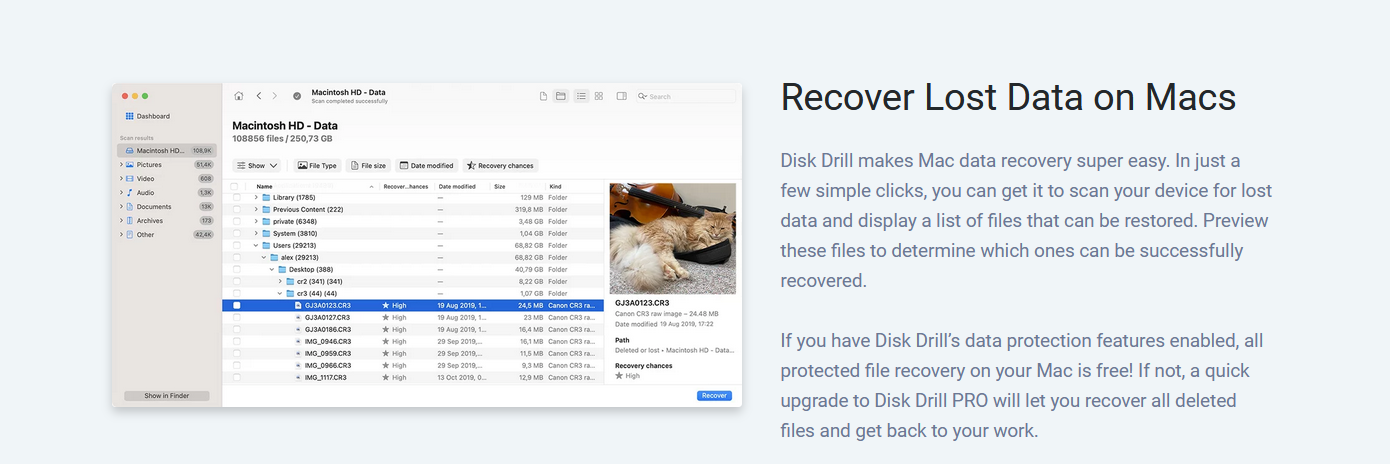
Task: Expand the cr2 (341) folder
Action: 280,282
